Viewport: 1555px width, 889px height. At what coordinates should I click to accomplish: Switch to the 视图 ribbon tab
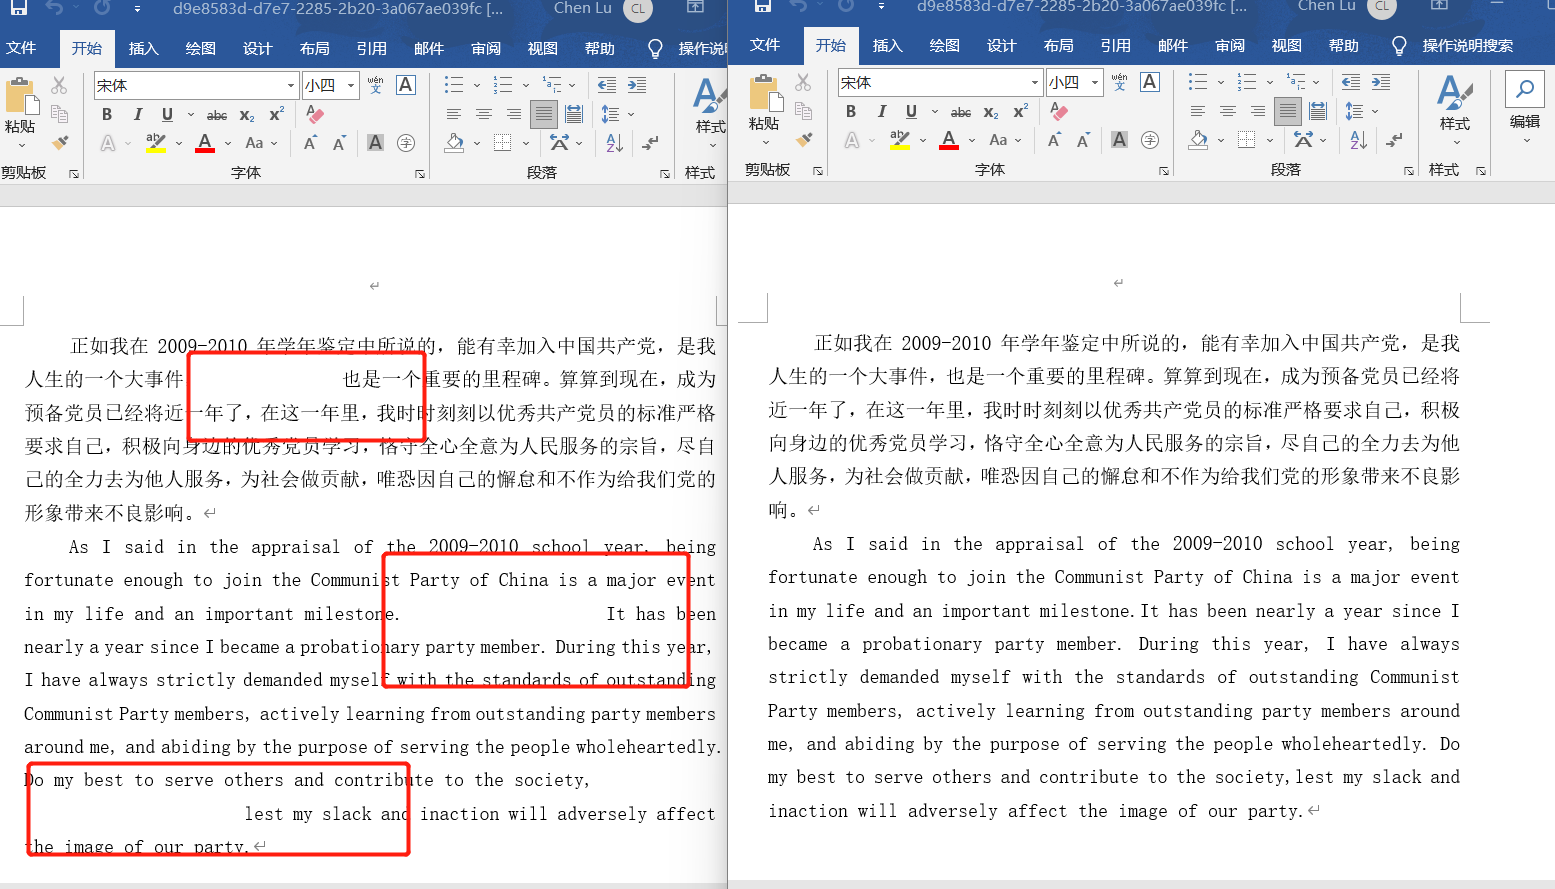pyautogui.click(x=543, y=45)
